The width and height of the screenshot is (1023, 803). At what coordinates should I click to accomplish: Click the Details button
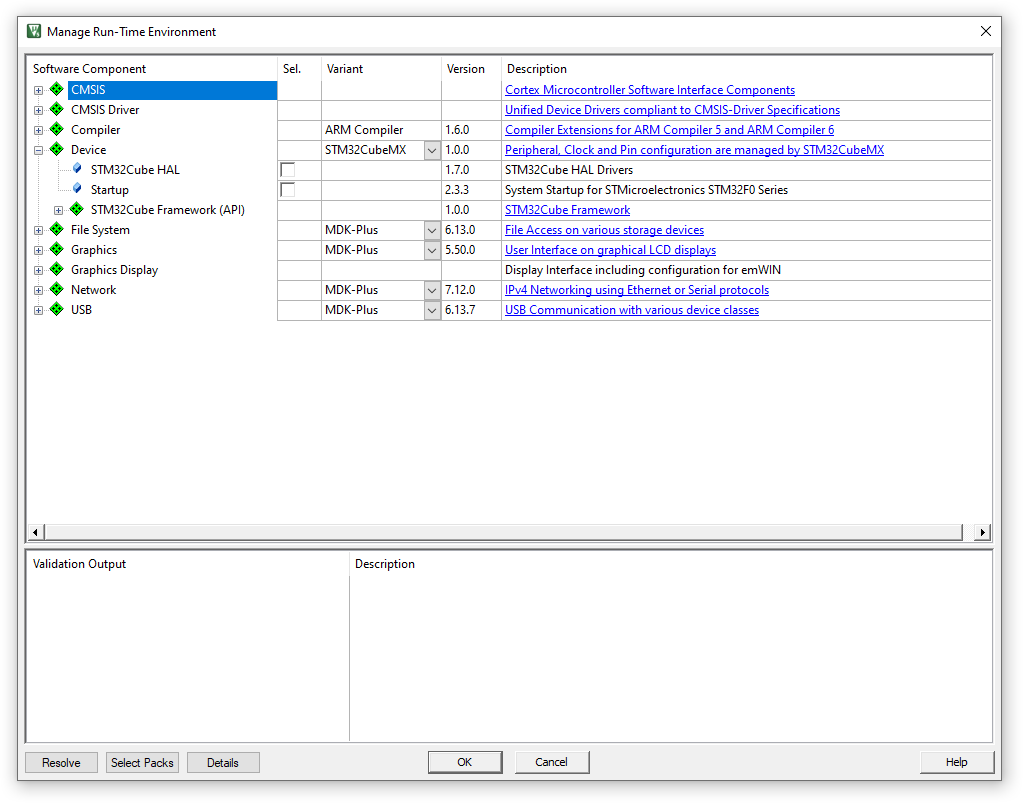tap(223, 762)
